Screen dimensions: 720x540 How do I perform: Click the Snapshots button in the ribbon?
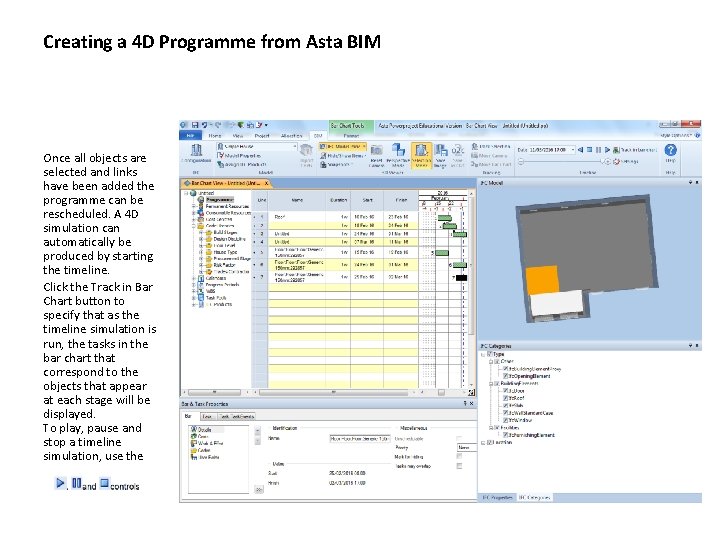point(335,164)
